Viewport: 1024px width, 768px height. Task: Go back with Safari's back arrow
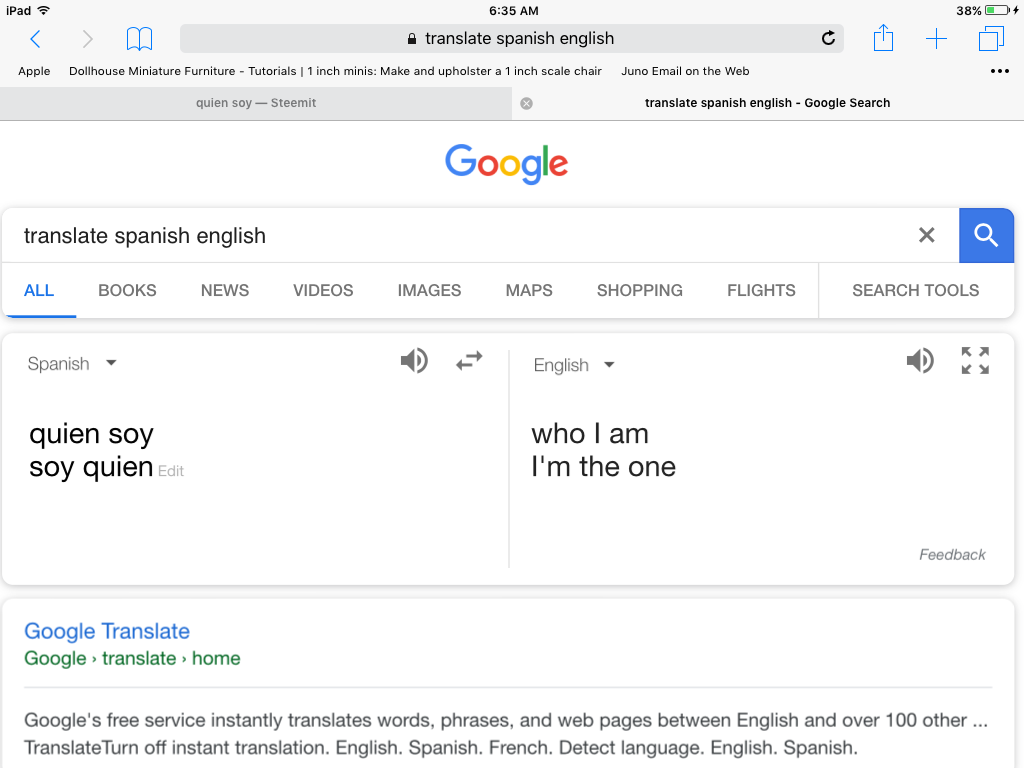(35, 39)
